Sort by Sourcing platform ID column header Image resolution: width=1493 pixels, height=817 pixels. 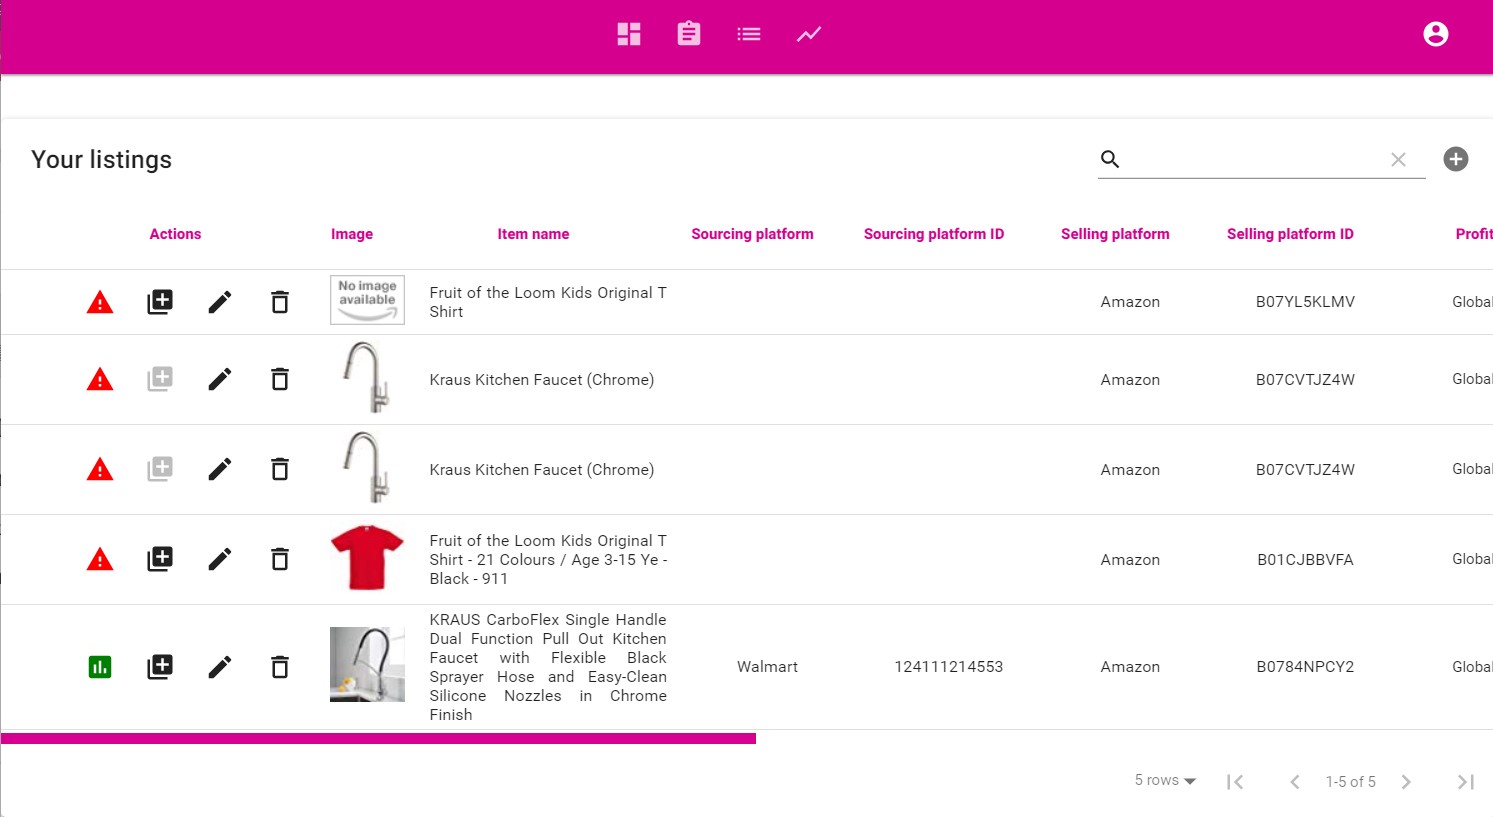click(934, 234)
